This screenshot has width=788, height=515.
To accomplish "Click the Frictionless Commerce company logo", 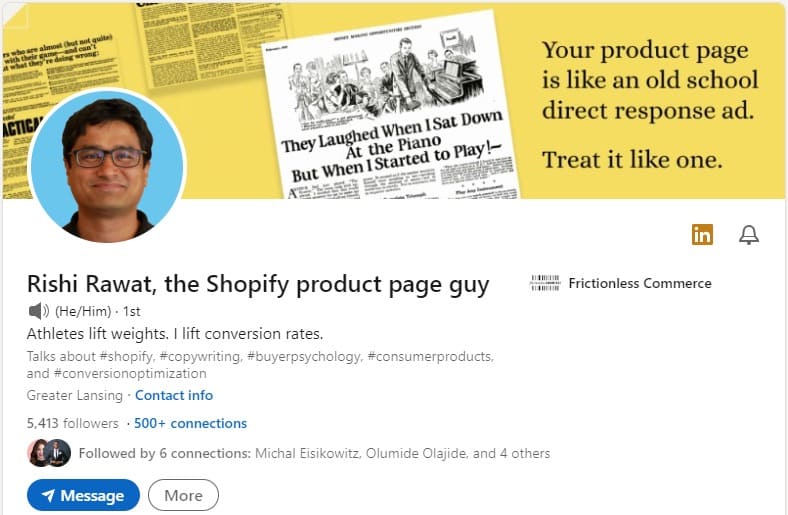I will point(544,283).
